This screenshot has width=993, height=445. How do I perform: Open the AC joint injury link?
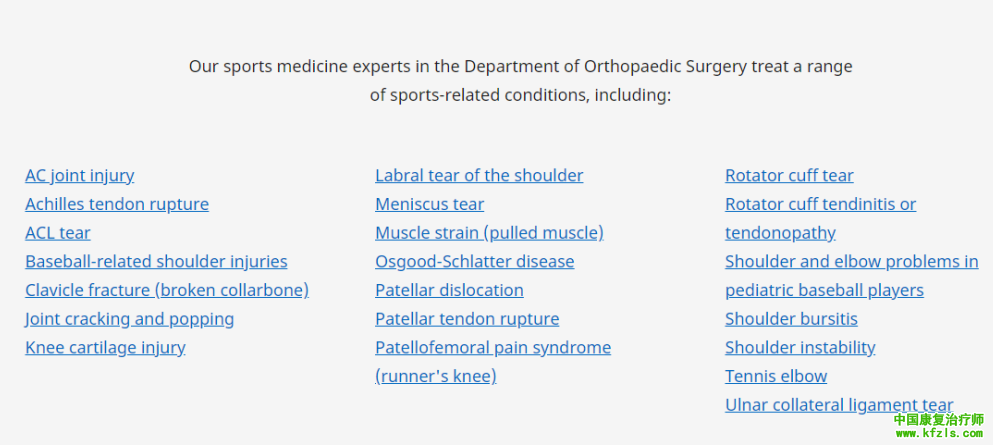80,175
